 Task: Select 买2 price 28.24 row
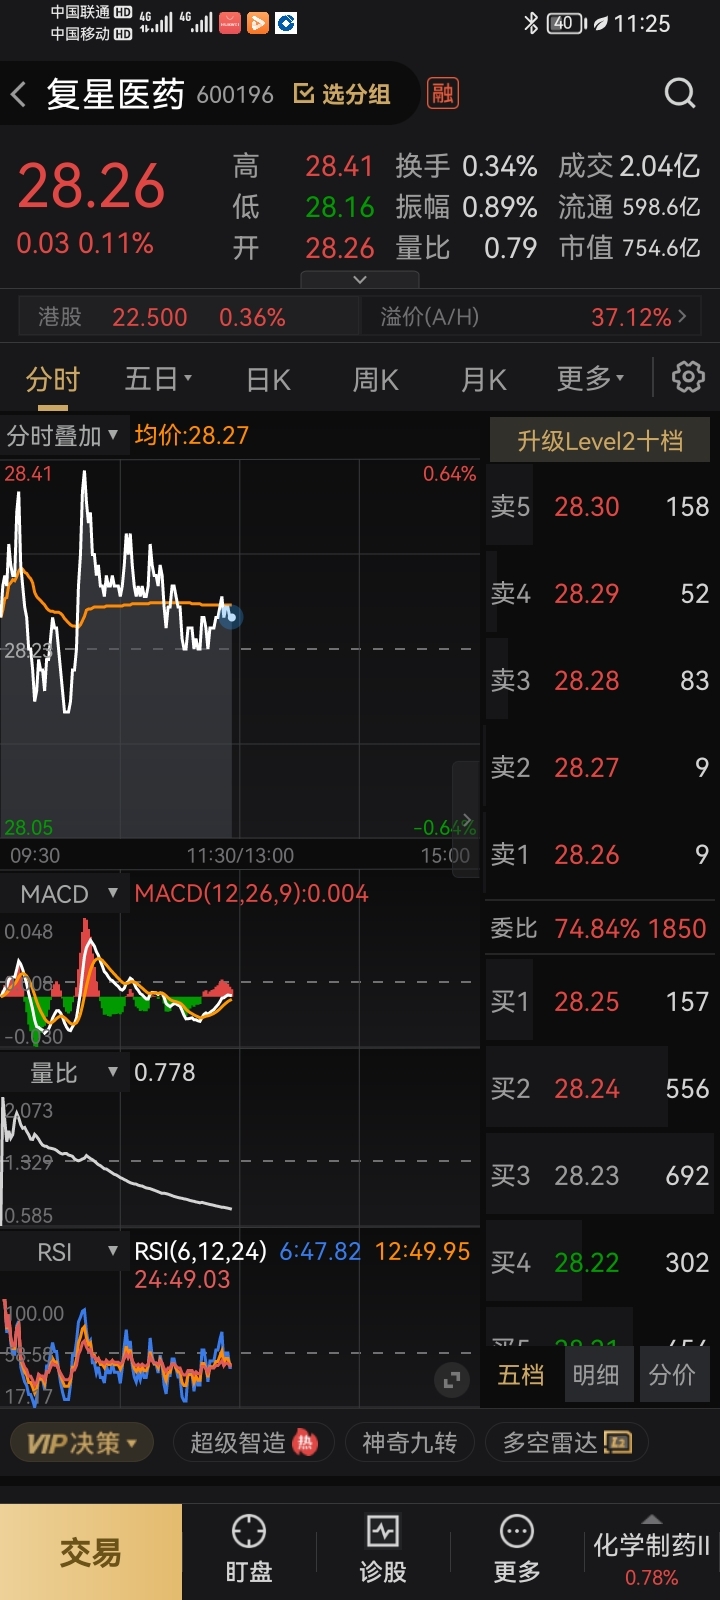pyautogui.click(x=600, y=1089)
